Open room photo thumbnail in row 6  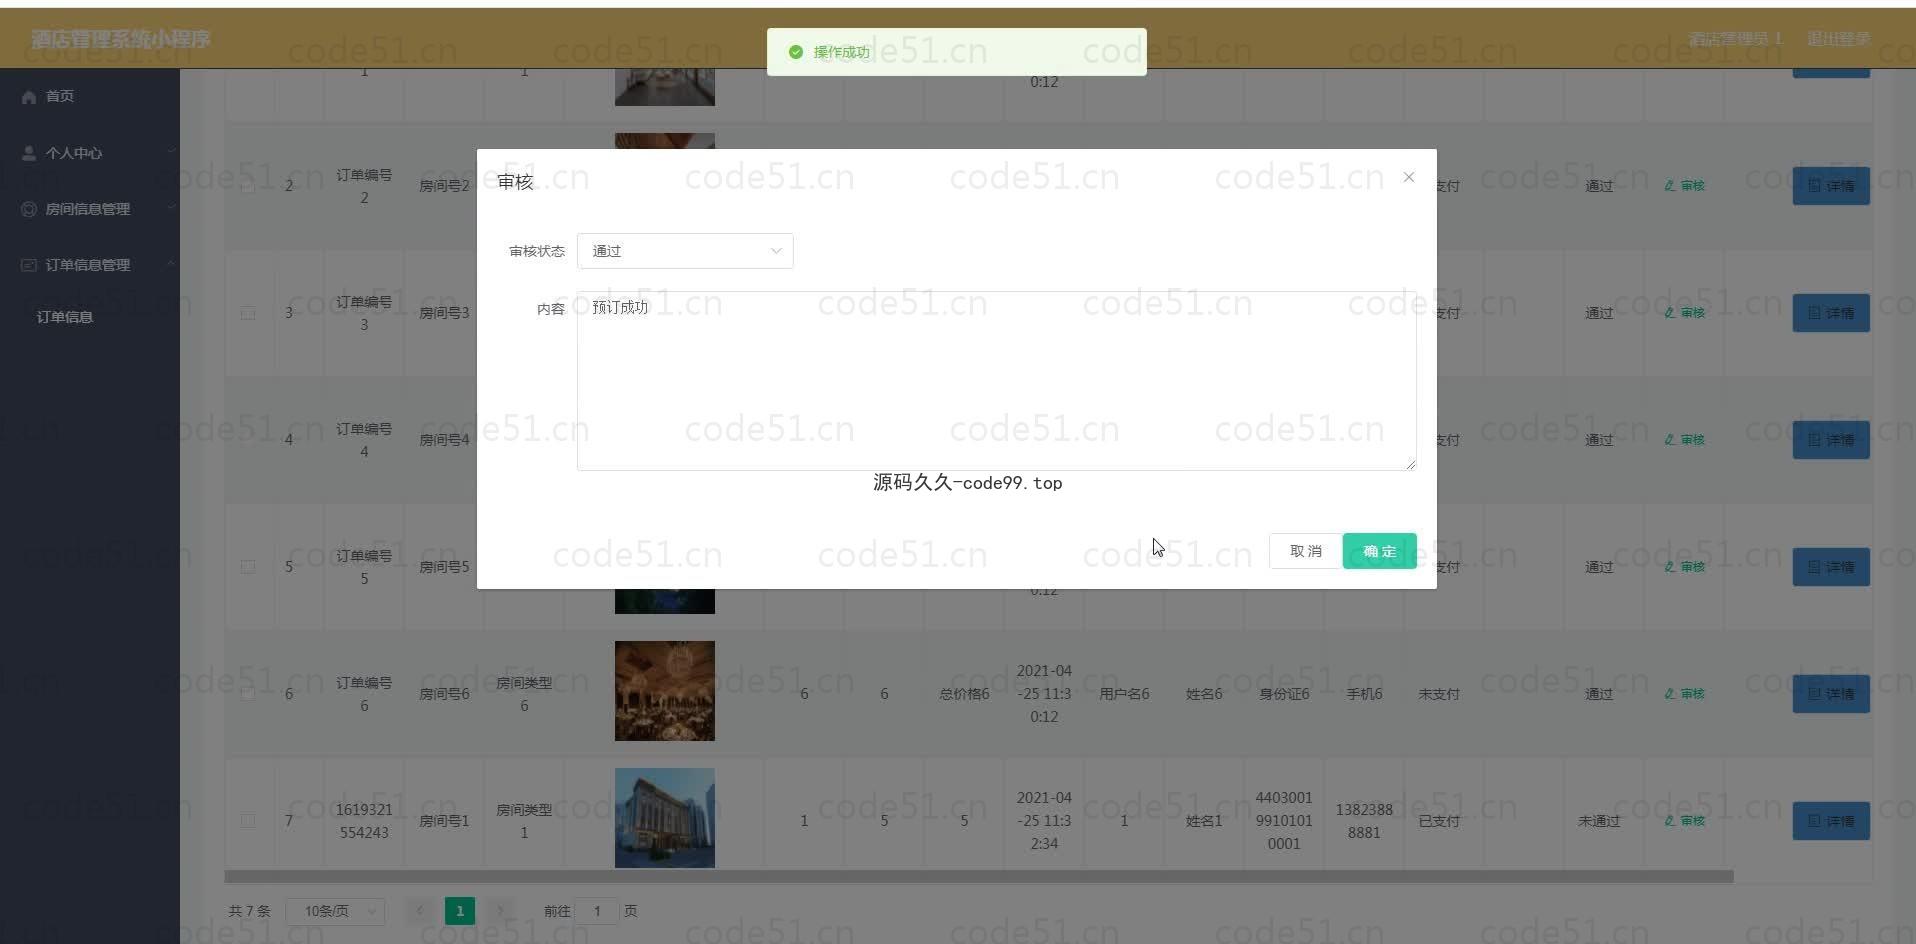point(665,691)
